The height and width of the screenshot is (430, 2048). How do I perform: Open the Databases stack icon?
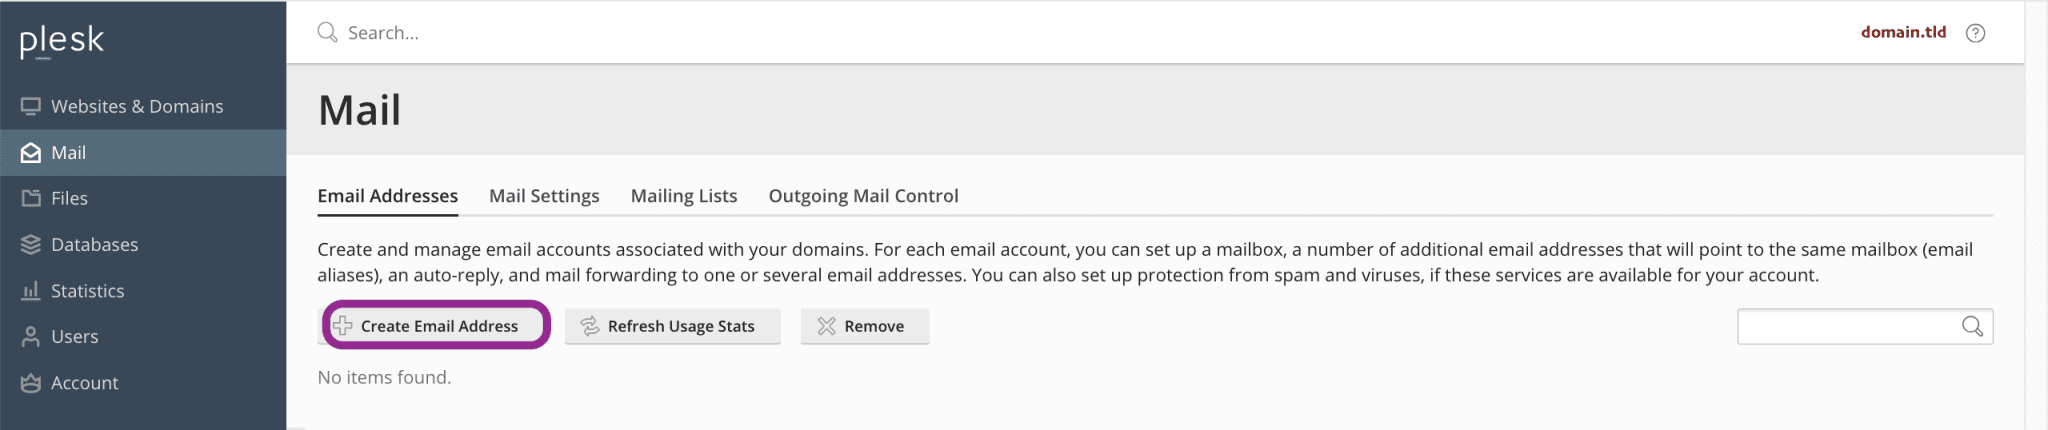[x=31, y=244]
